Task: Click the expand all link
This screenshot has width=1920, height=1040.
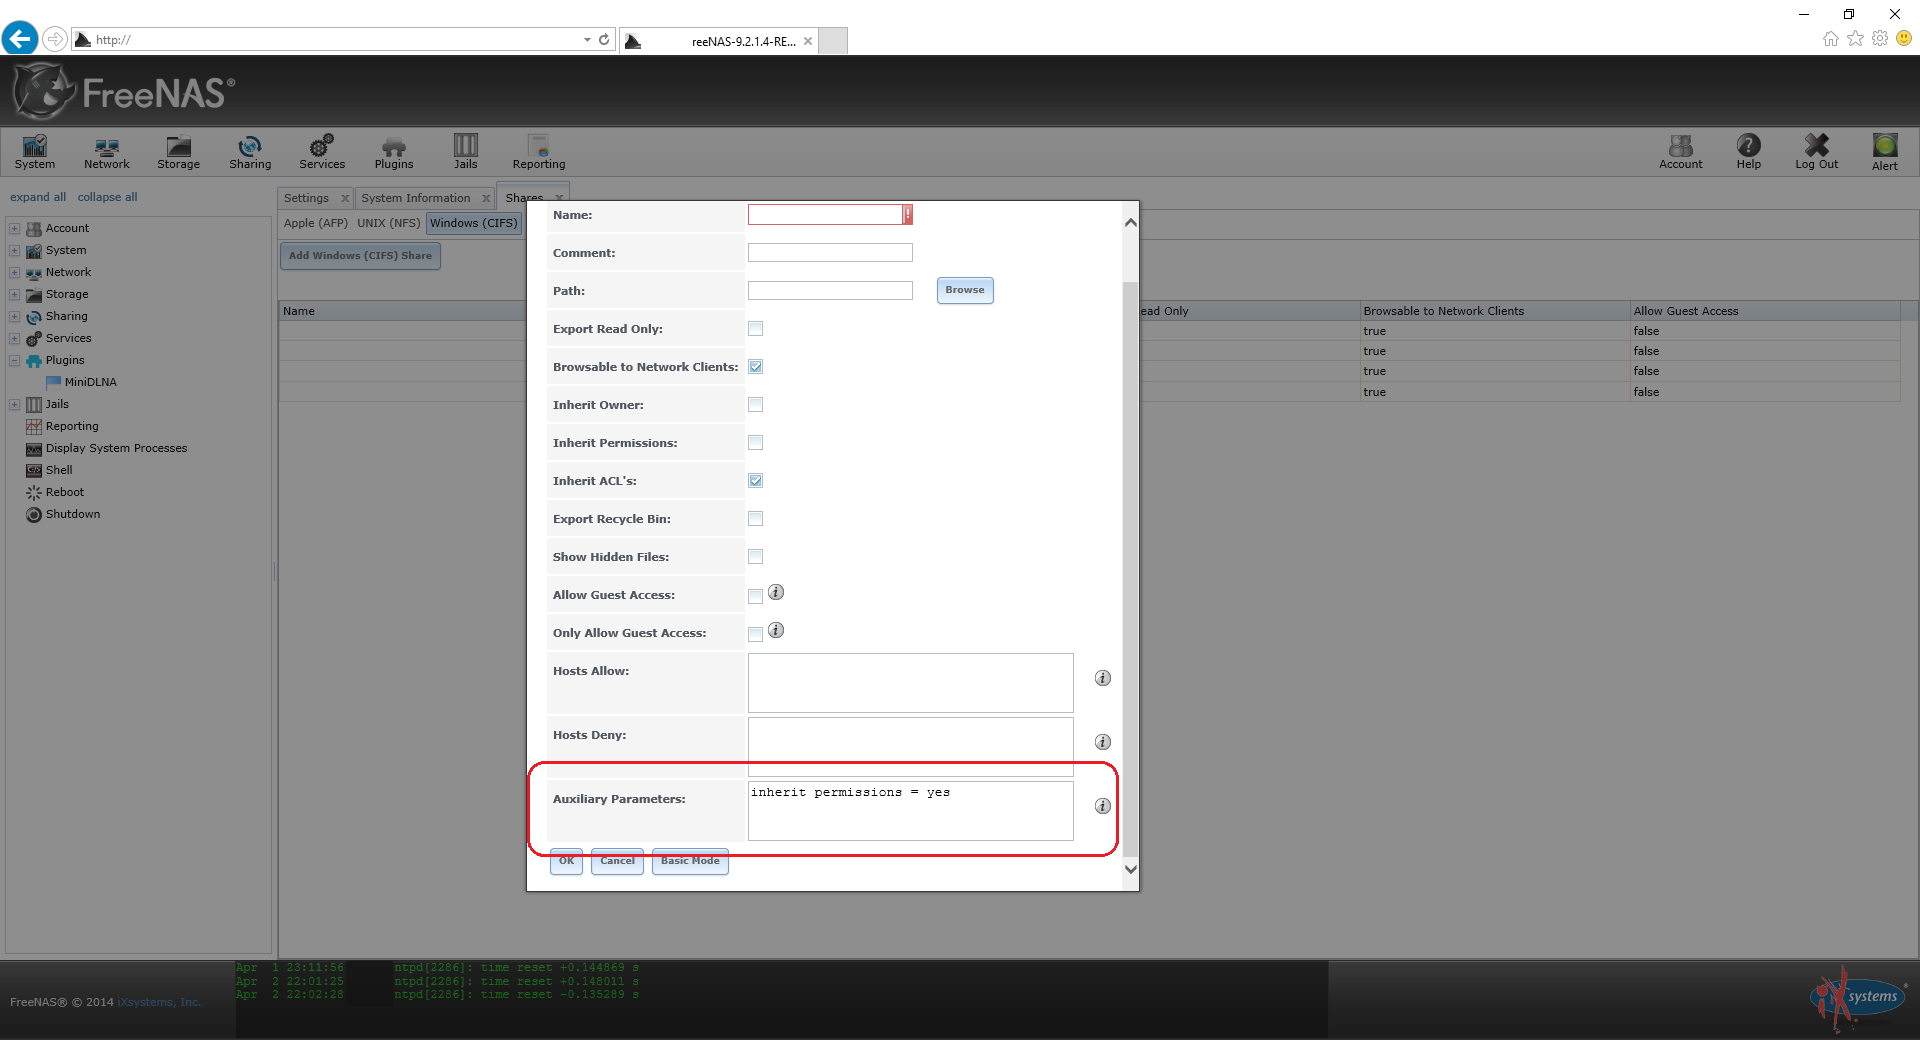Action: (38, 197)
